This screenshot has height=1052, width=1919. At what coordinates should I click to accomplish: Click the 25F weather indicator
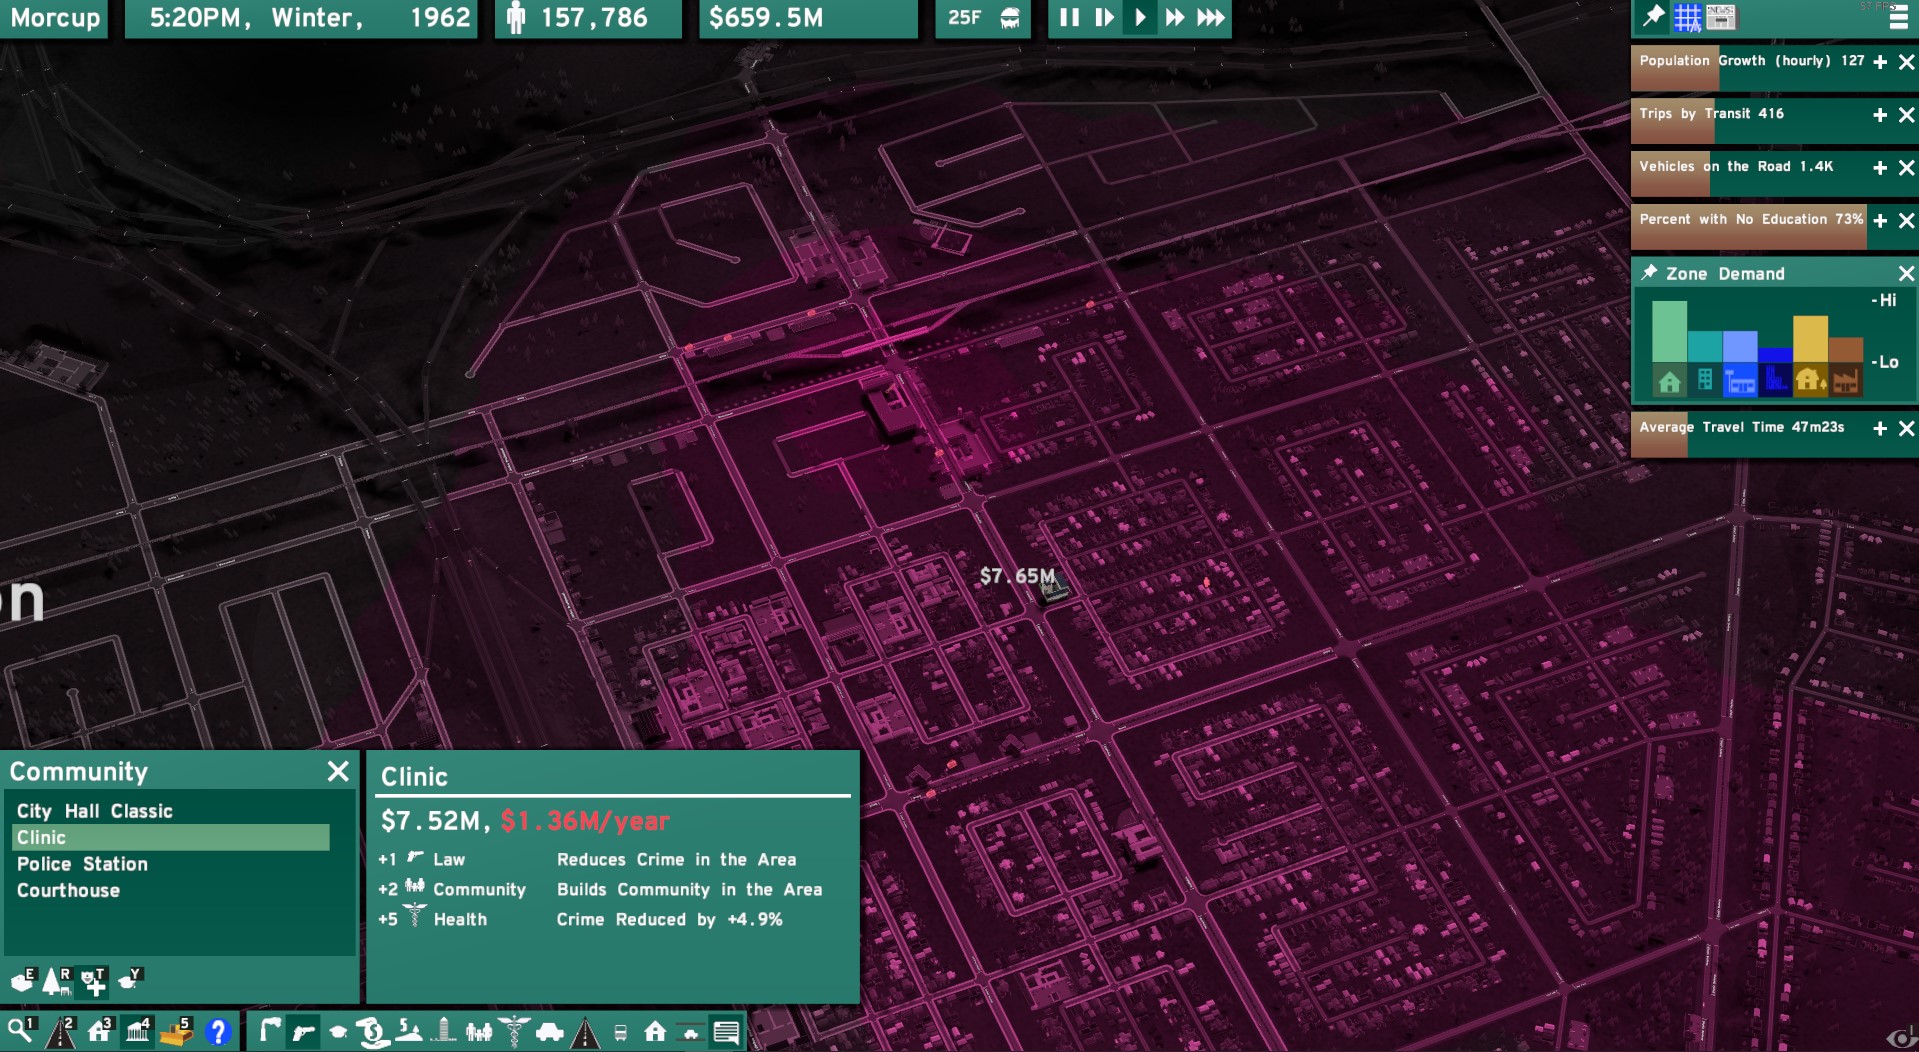(983, 18)
